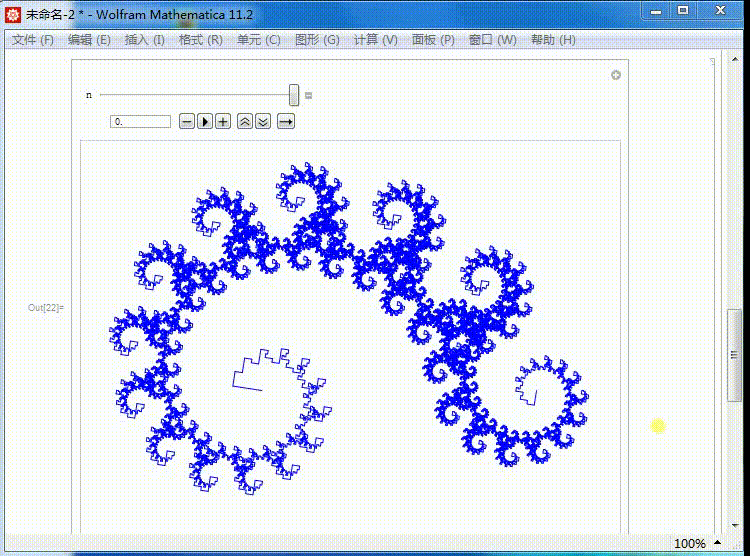This screenshot has width=750, height=556.
Task: Select the output cell bracket at right
Action: coord(713,297)
